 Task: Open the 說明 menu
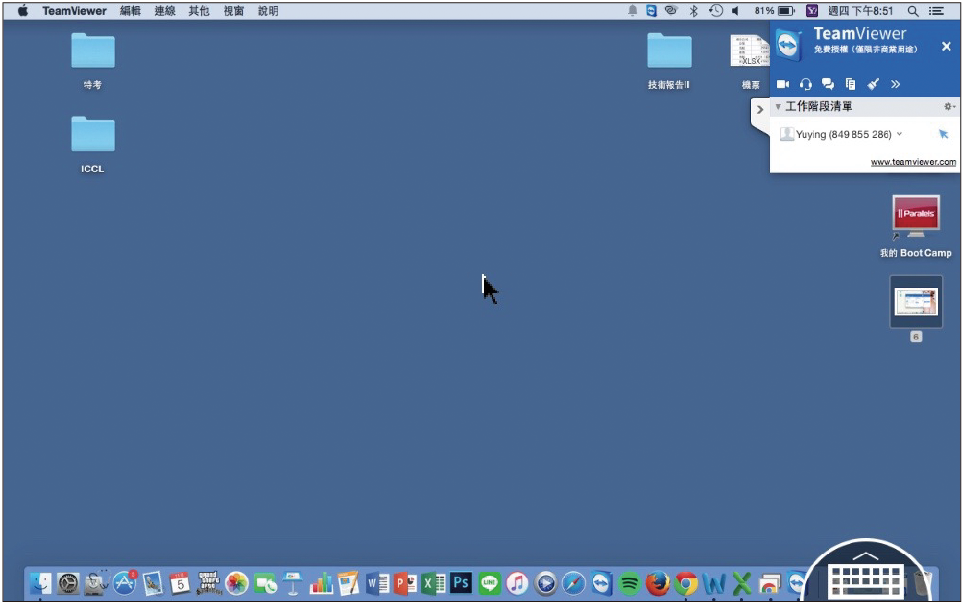click(x=268, y=11)
